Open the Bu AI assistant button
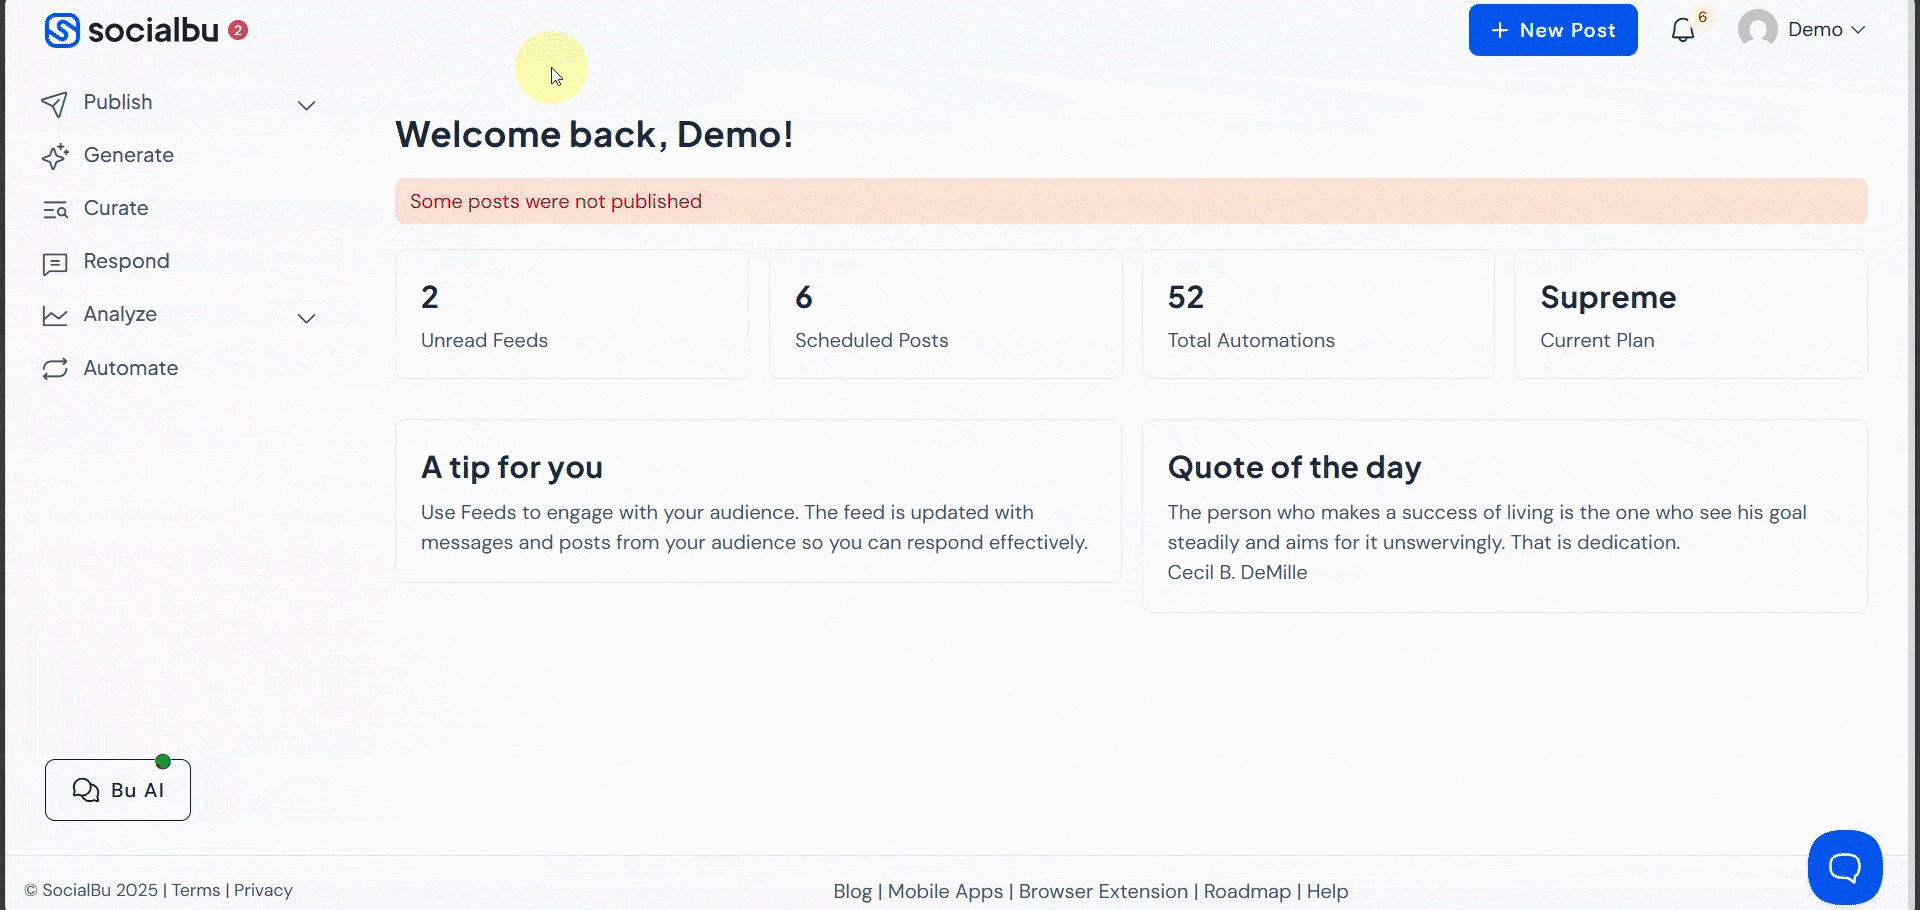Image resolution: width=1920 pixels, height=910 pixels. pos(118,790)
